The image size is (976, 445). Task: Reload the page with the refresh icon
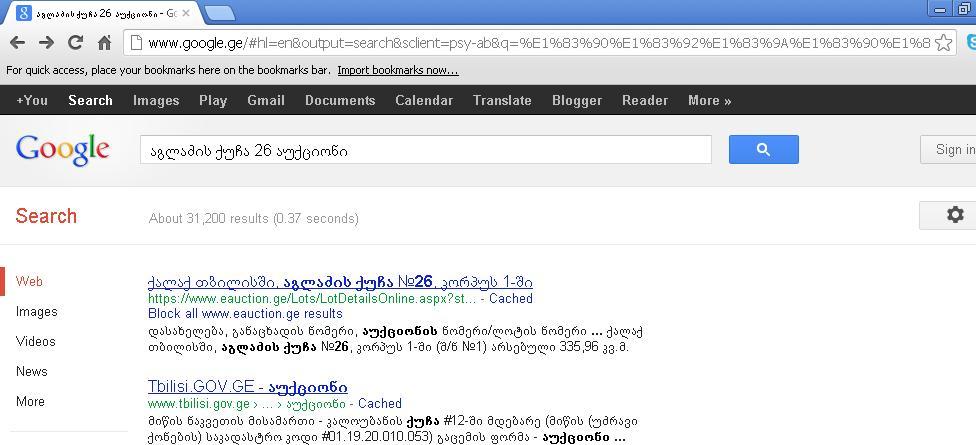tap(76, 42)
